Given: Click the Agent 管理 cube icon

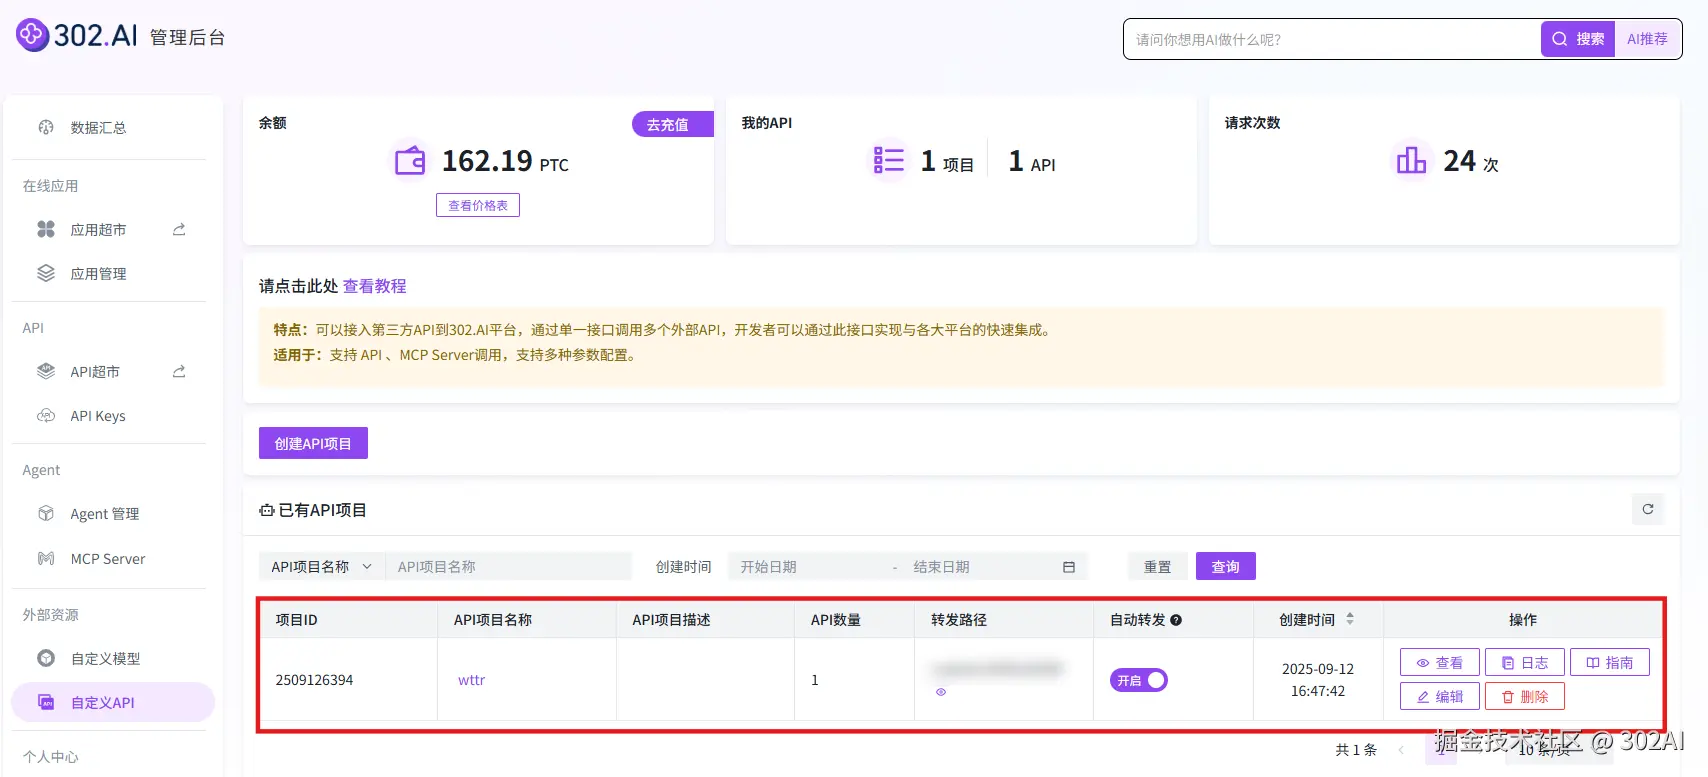Looking at the screenshot, I should pos(46,513).
